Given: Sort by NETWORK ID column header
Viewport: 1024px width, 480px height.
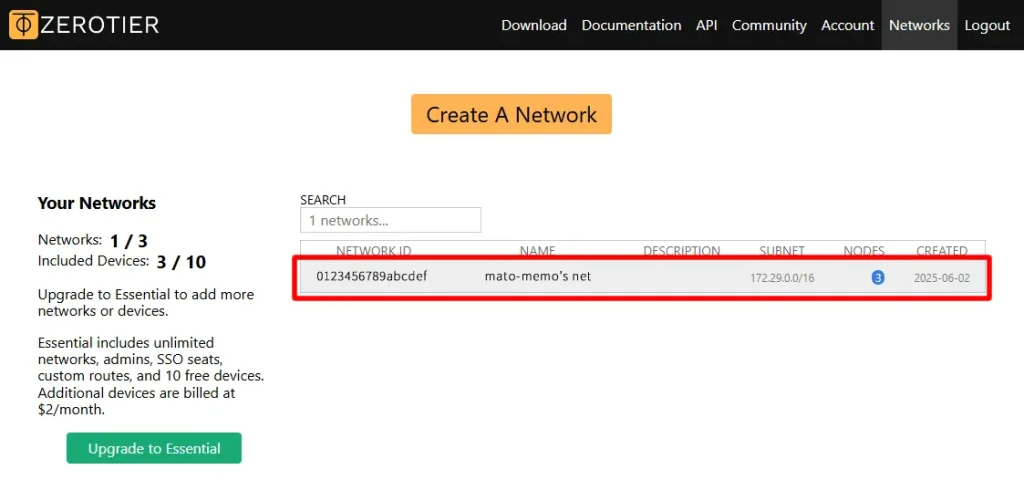Looking at the screenshot, I should (x=374, y=251).
